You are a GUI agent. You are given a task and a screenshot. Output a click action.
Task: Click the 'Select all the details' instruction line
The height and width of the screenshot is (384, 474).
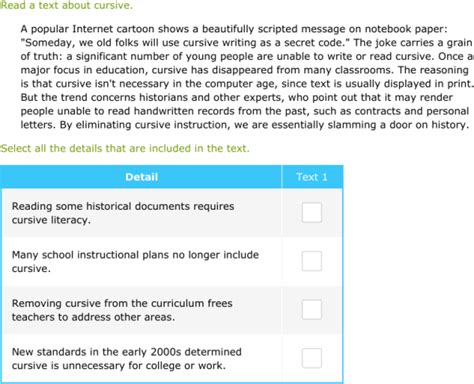point(125,148)
